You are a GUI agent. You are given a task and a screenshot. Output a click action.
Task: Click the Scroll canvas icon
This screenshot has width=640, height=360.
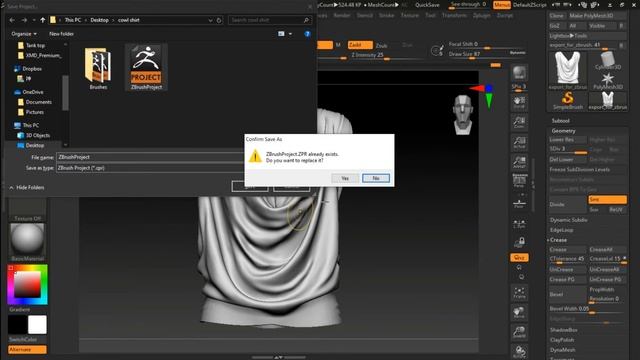519,102
